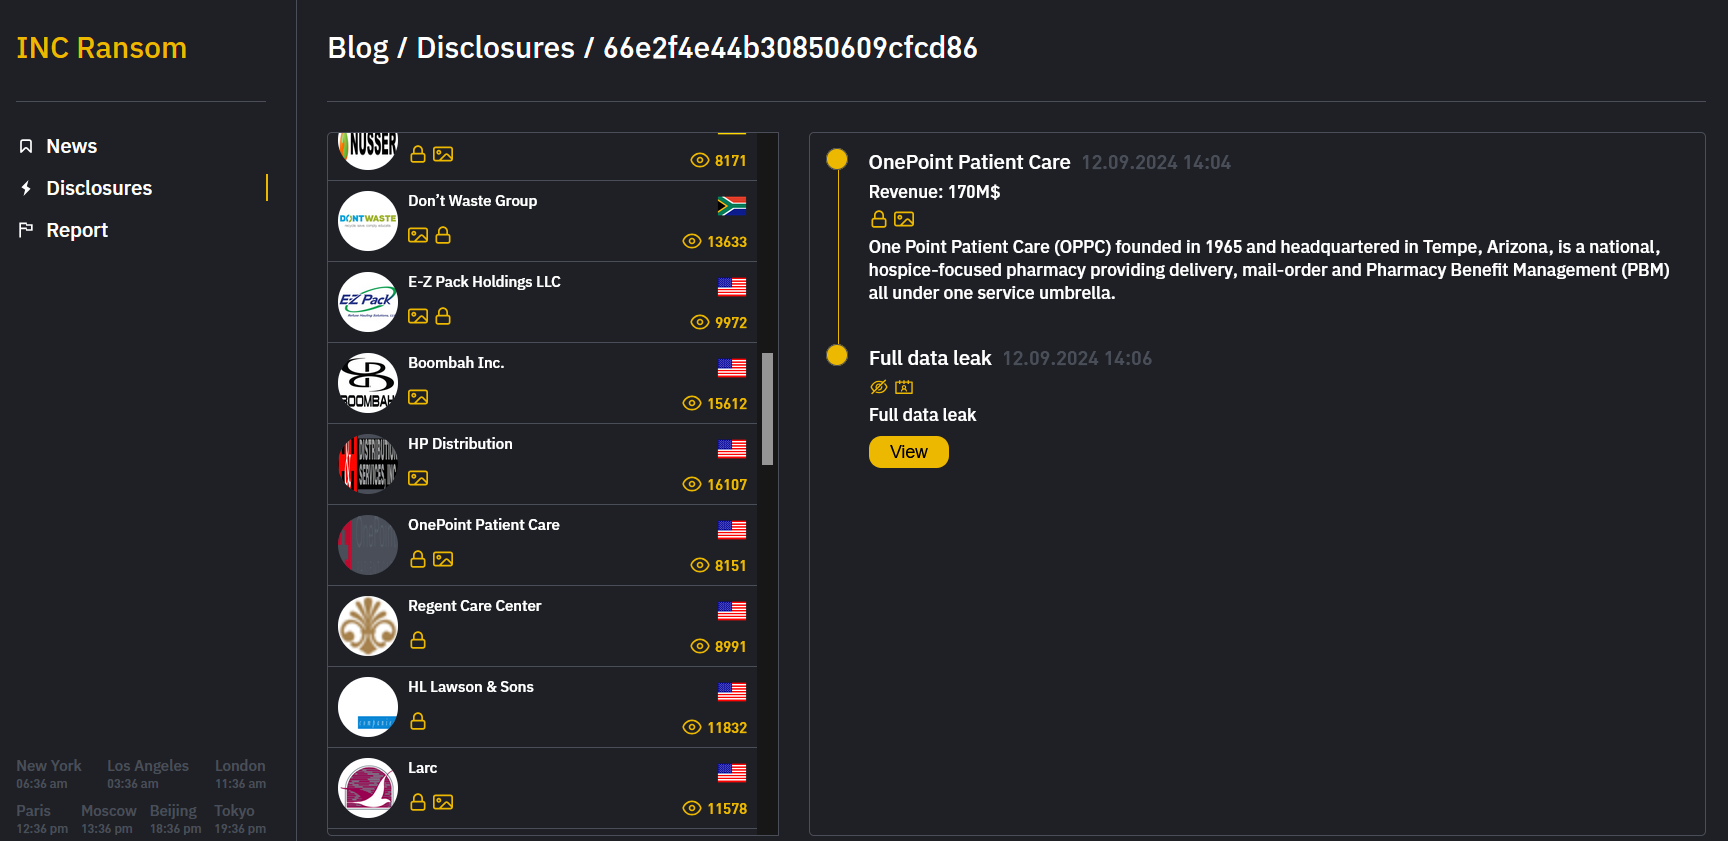The image size is (1728, 841).
Task: Click the yellow timeline dot beside Full data leak
Action: [837, 355]
